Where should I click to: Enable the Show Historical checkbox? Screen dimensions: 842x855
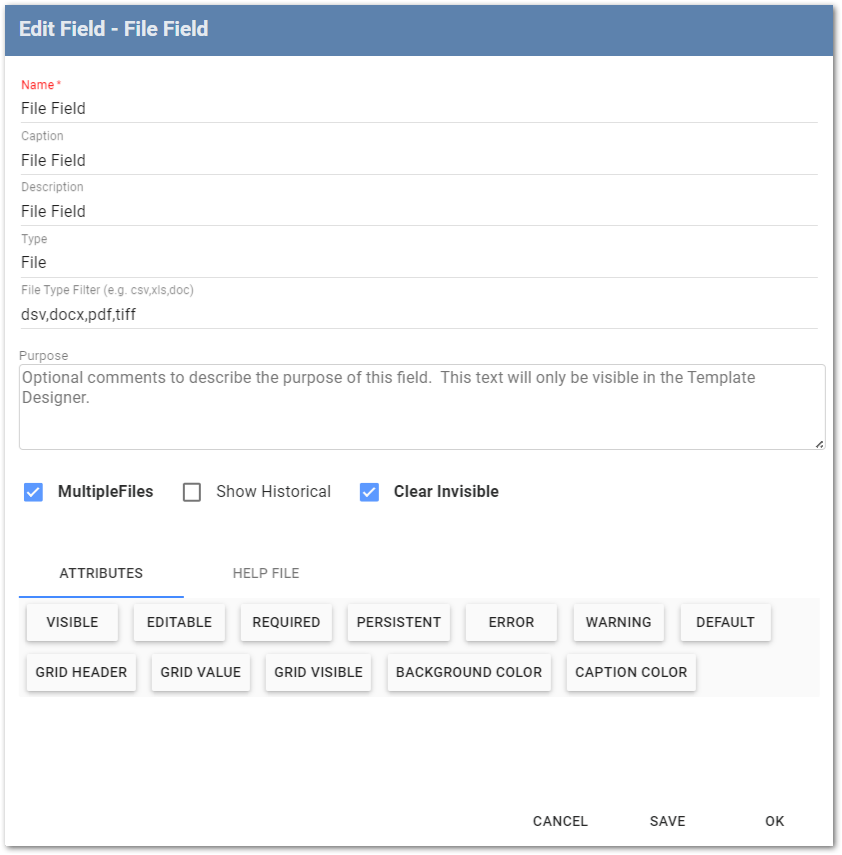[193, 492]
